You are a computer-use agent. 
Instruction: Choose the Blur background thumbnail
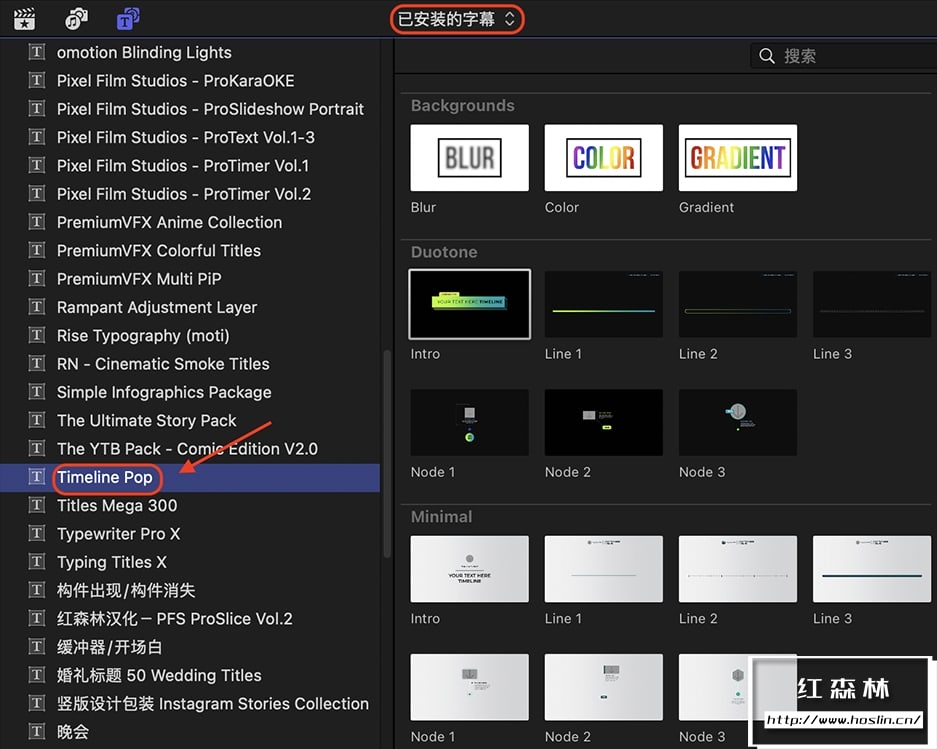[469, 158]
